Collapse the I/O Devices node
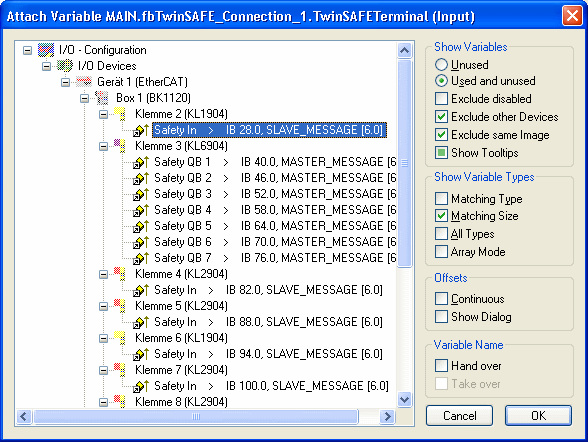The width and height of the screenshot is (588, 442). pos(46,66)
